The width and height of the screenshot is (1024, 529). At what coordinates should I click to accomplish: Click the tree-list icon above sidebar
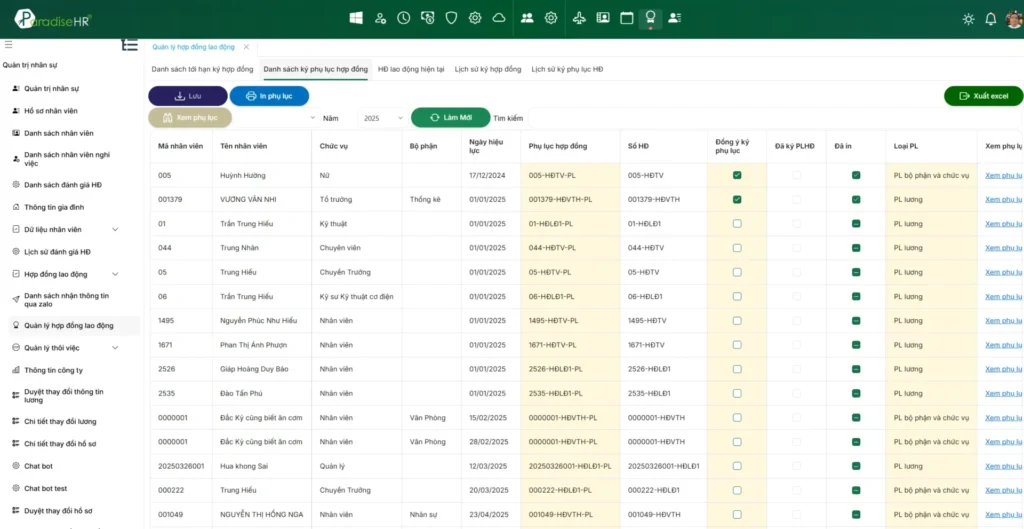(x=129, y=44)
